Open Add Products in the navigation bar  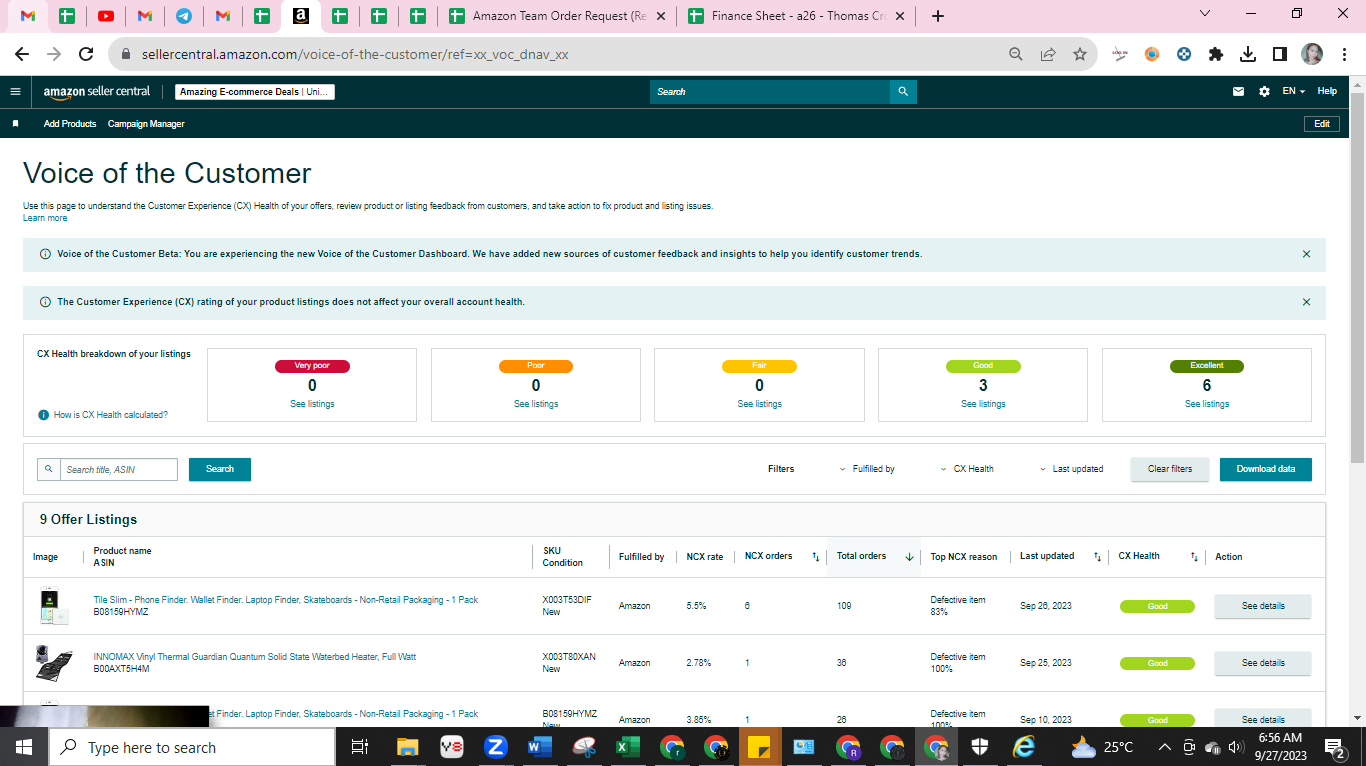coord(70,124)
